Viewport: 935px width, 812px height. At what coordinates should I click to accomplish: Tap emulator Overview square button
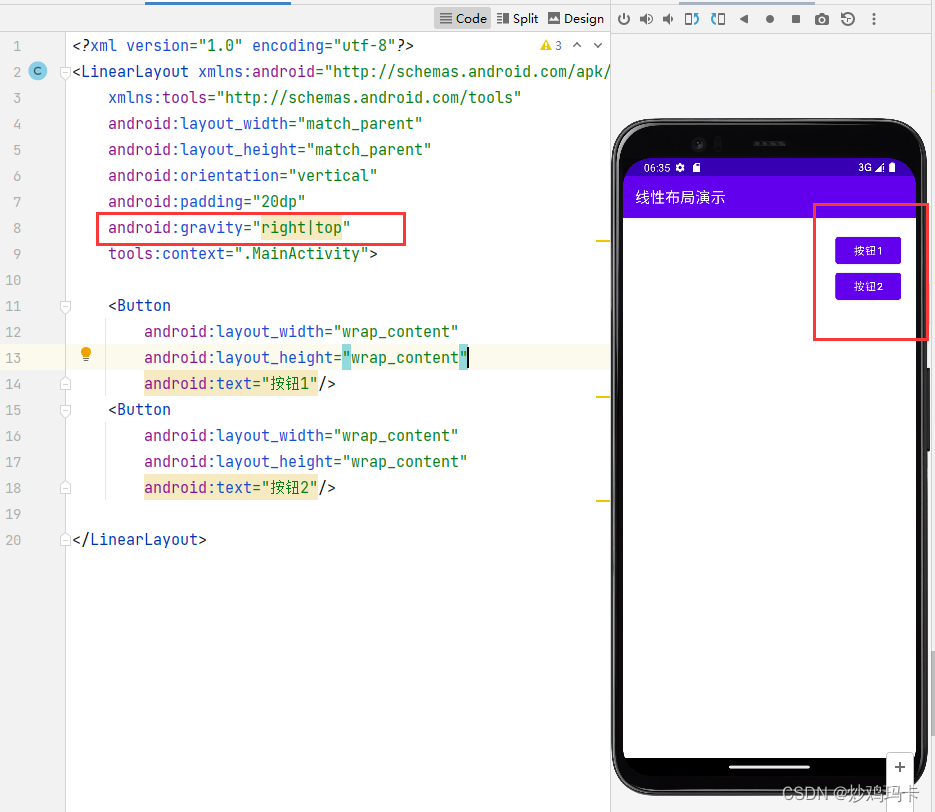[795, 19]
